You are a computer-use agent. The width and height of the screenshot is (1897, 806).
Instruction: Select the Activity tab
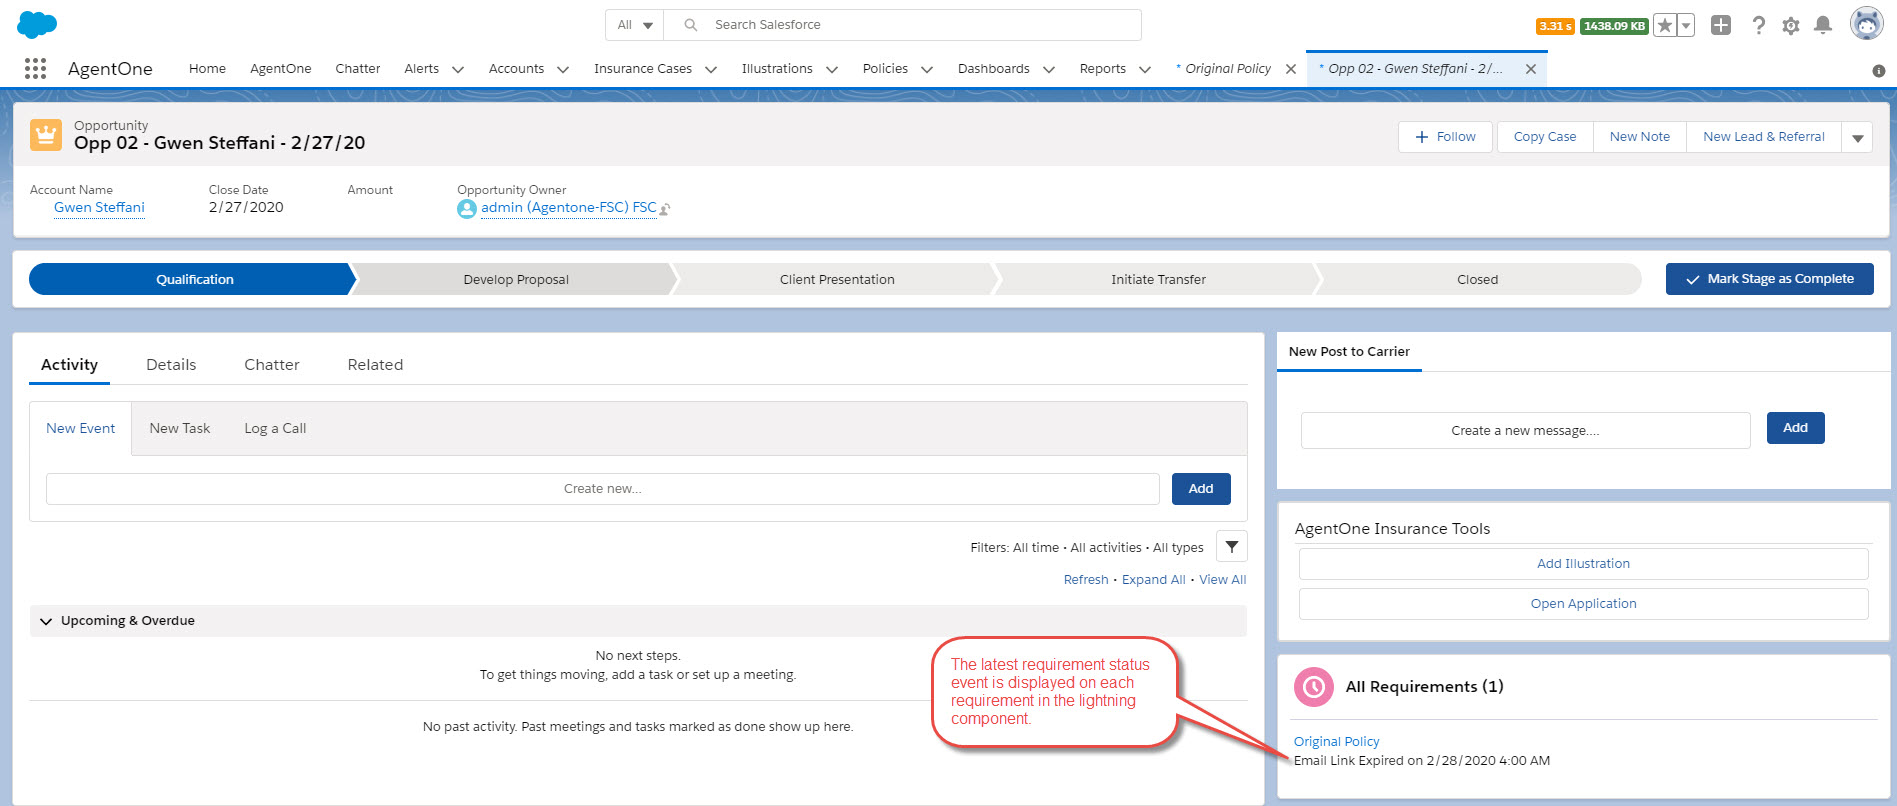69,365
